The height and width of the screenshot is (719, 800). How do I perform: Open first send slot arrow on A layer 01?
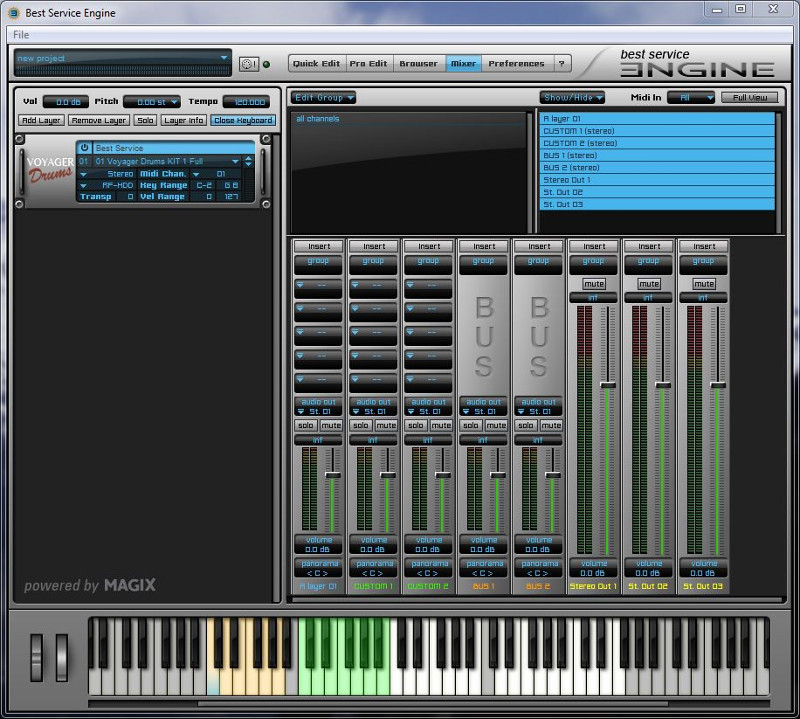[300, 284]
